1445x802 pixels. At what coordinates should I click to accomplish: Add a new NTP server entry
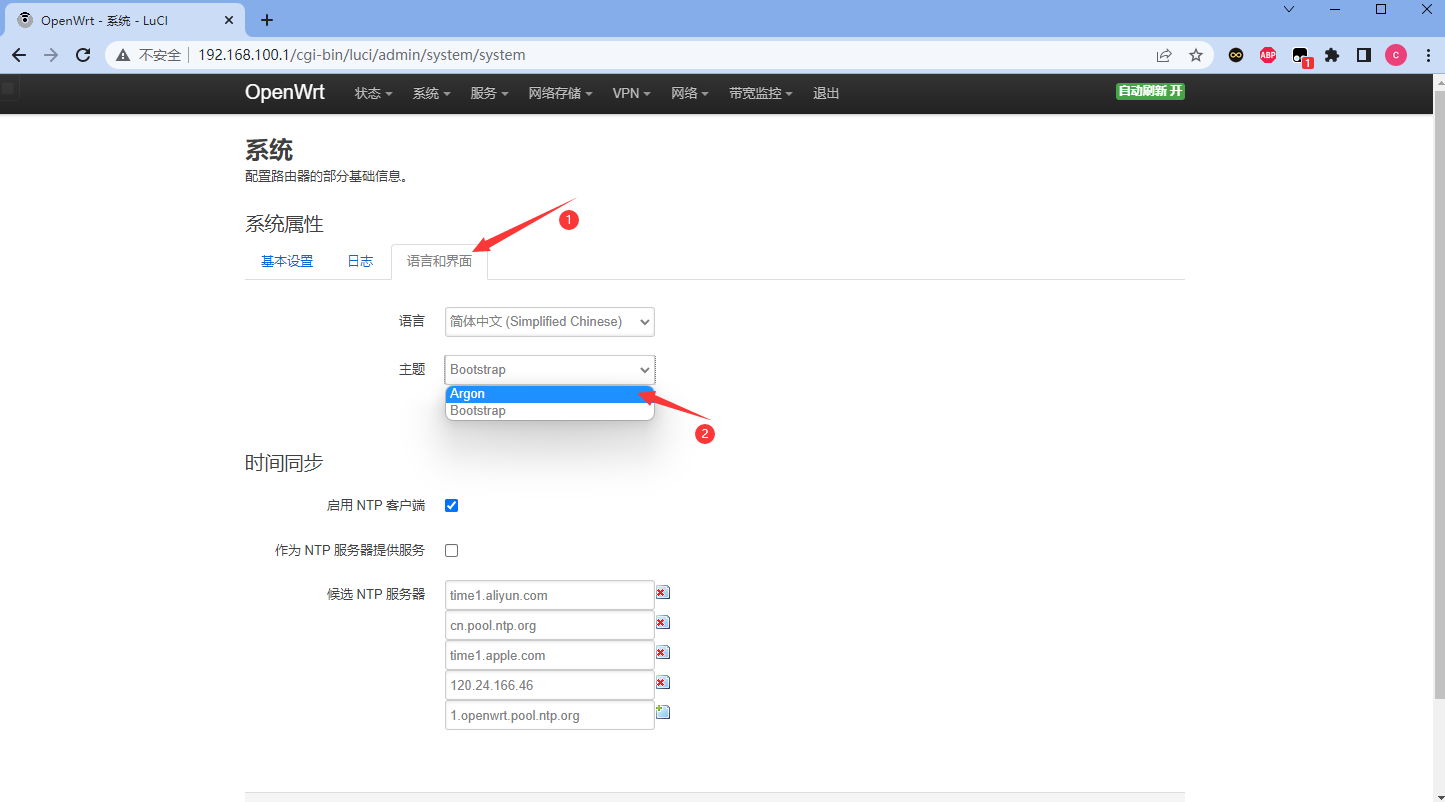[662, 712]
